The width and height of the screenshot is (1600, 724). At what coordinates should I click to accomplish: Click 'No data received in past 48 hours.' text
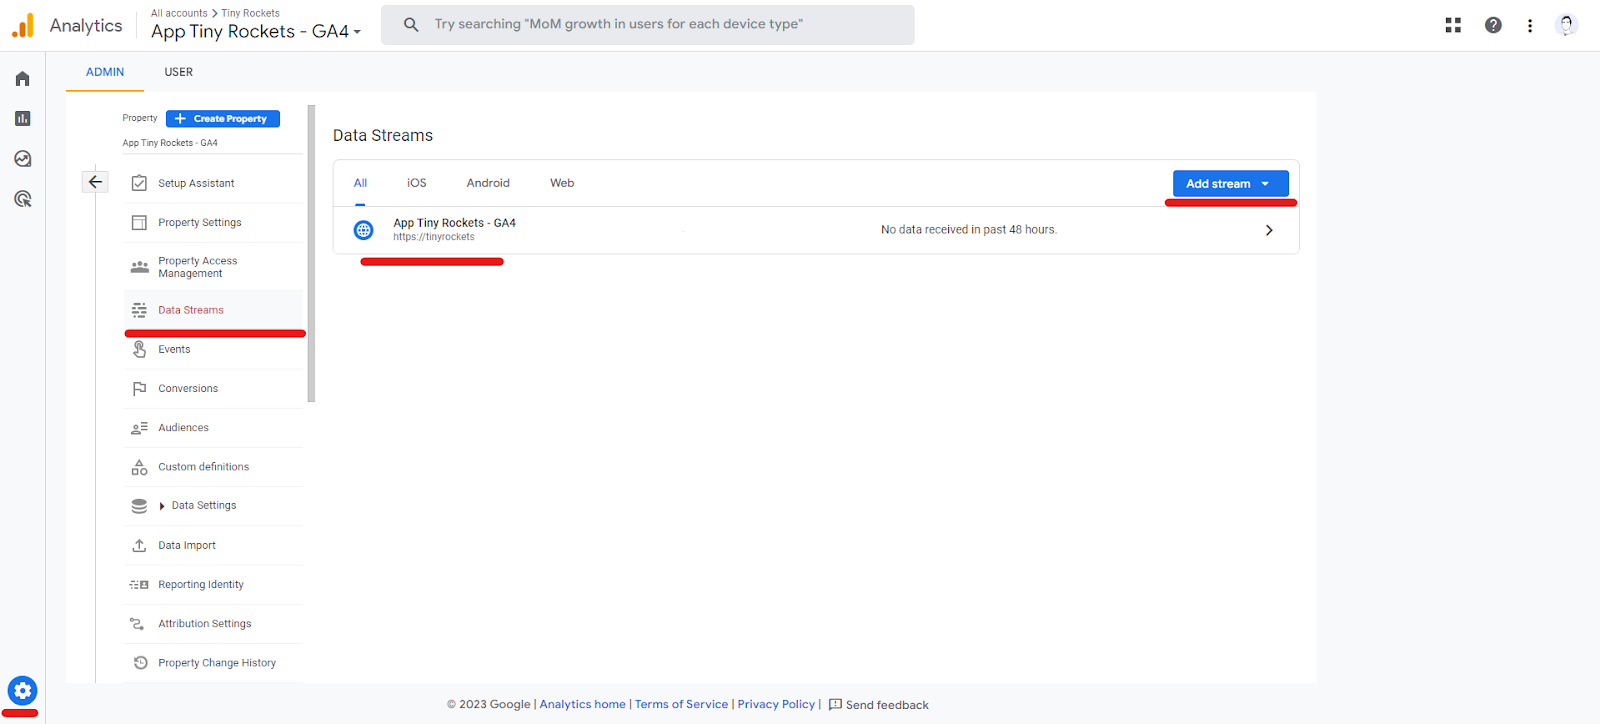point(968,230)
